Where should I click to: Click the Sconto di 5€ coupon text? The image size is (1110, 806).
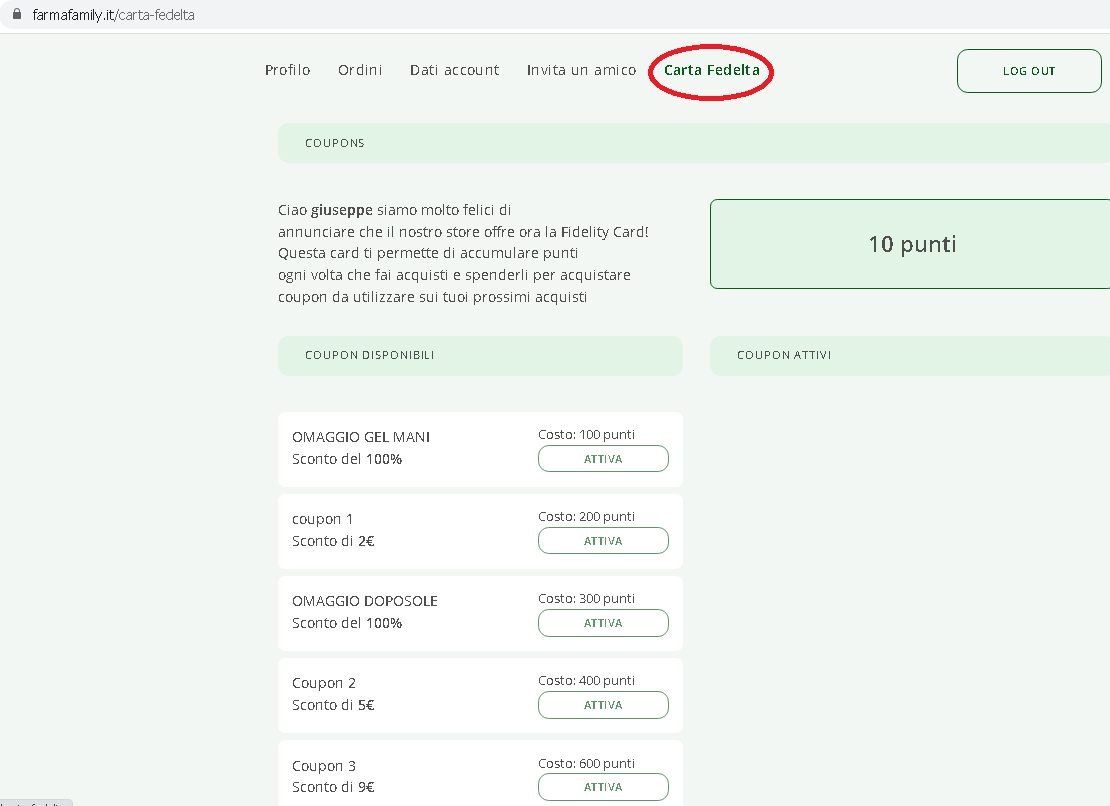pos(333,705)
